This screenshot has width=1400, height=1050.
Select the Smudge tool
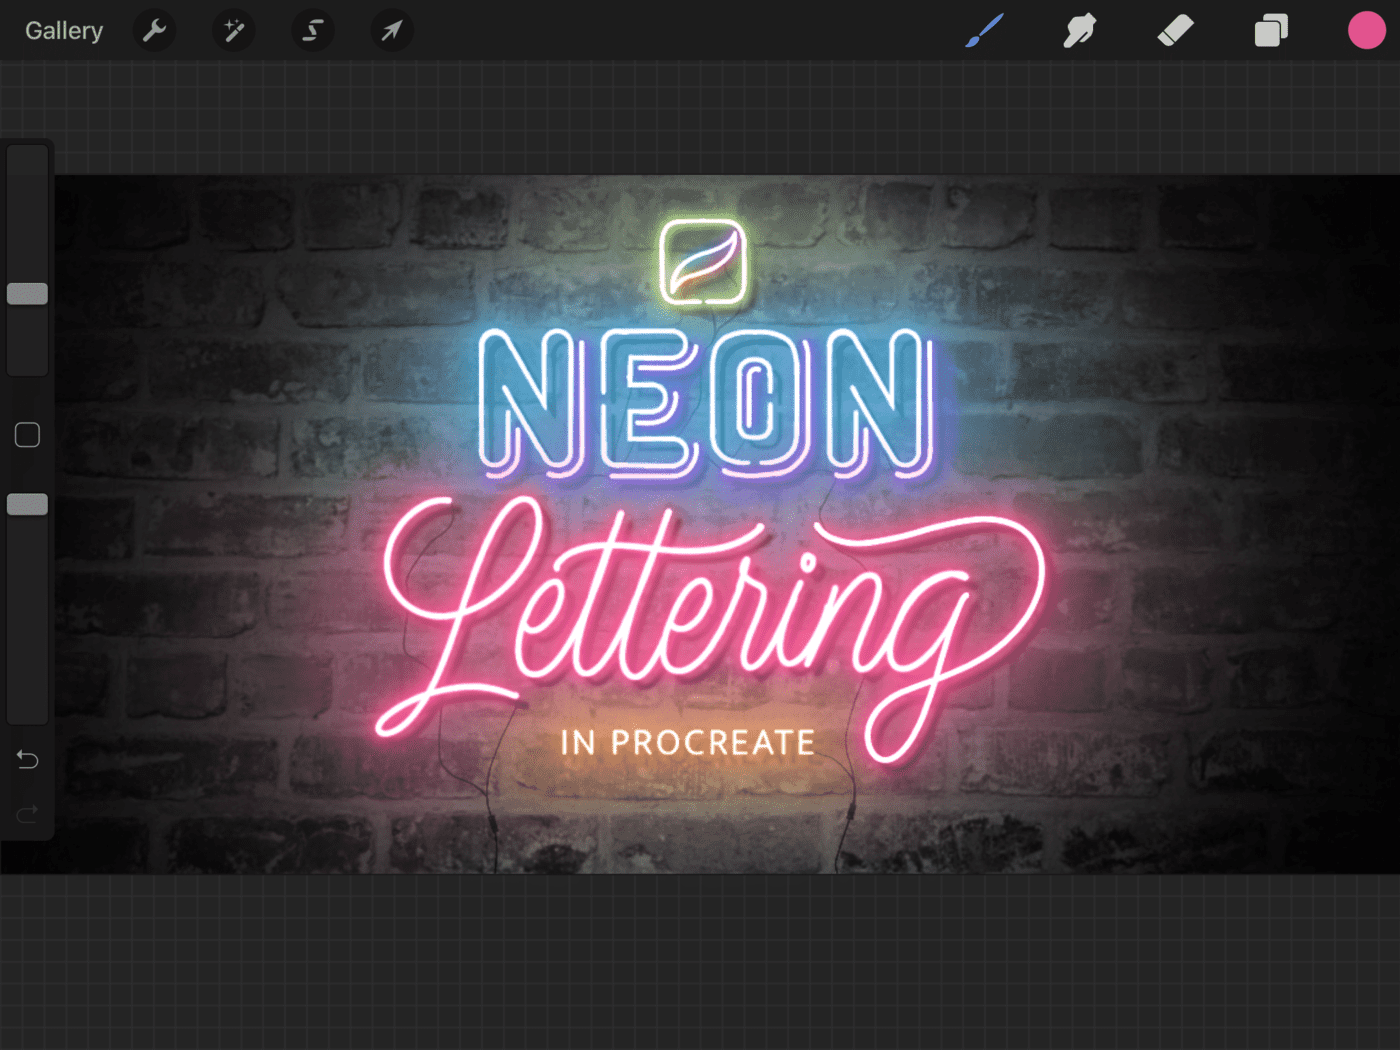click(x=1080, y=31)
